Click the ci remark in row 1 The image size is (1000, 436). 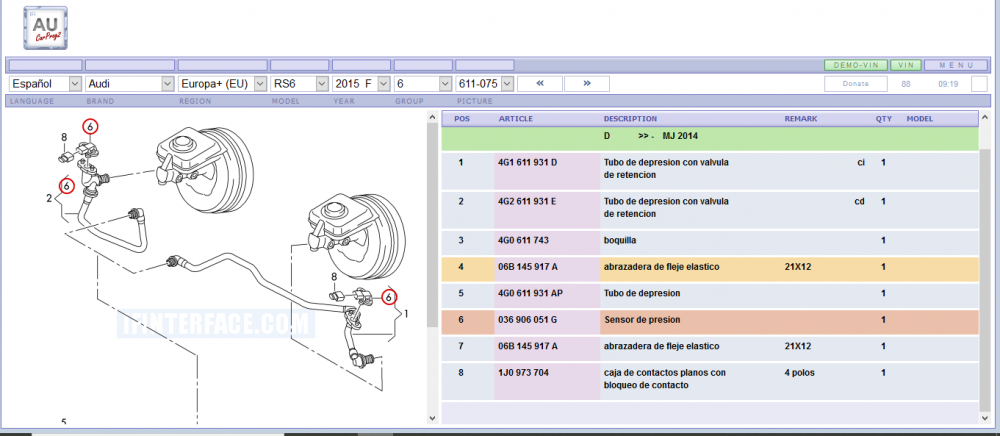click(x=861, y=163)
